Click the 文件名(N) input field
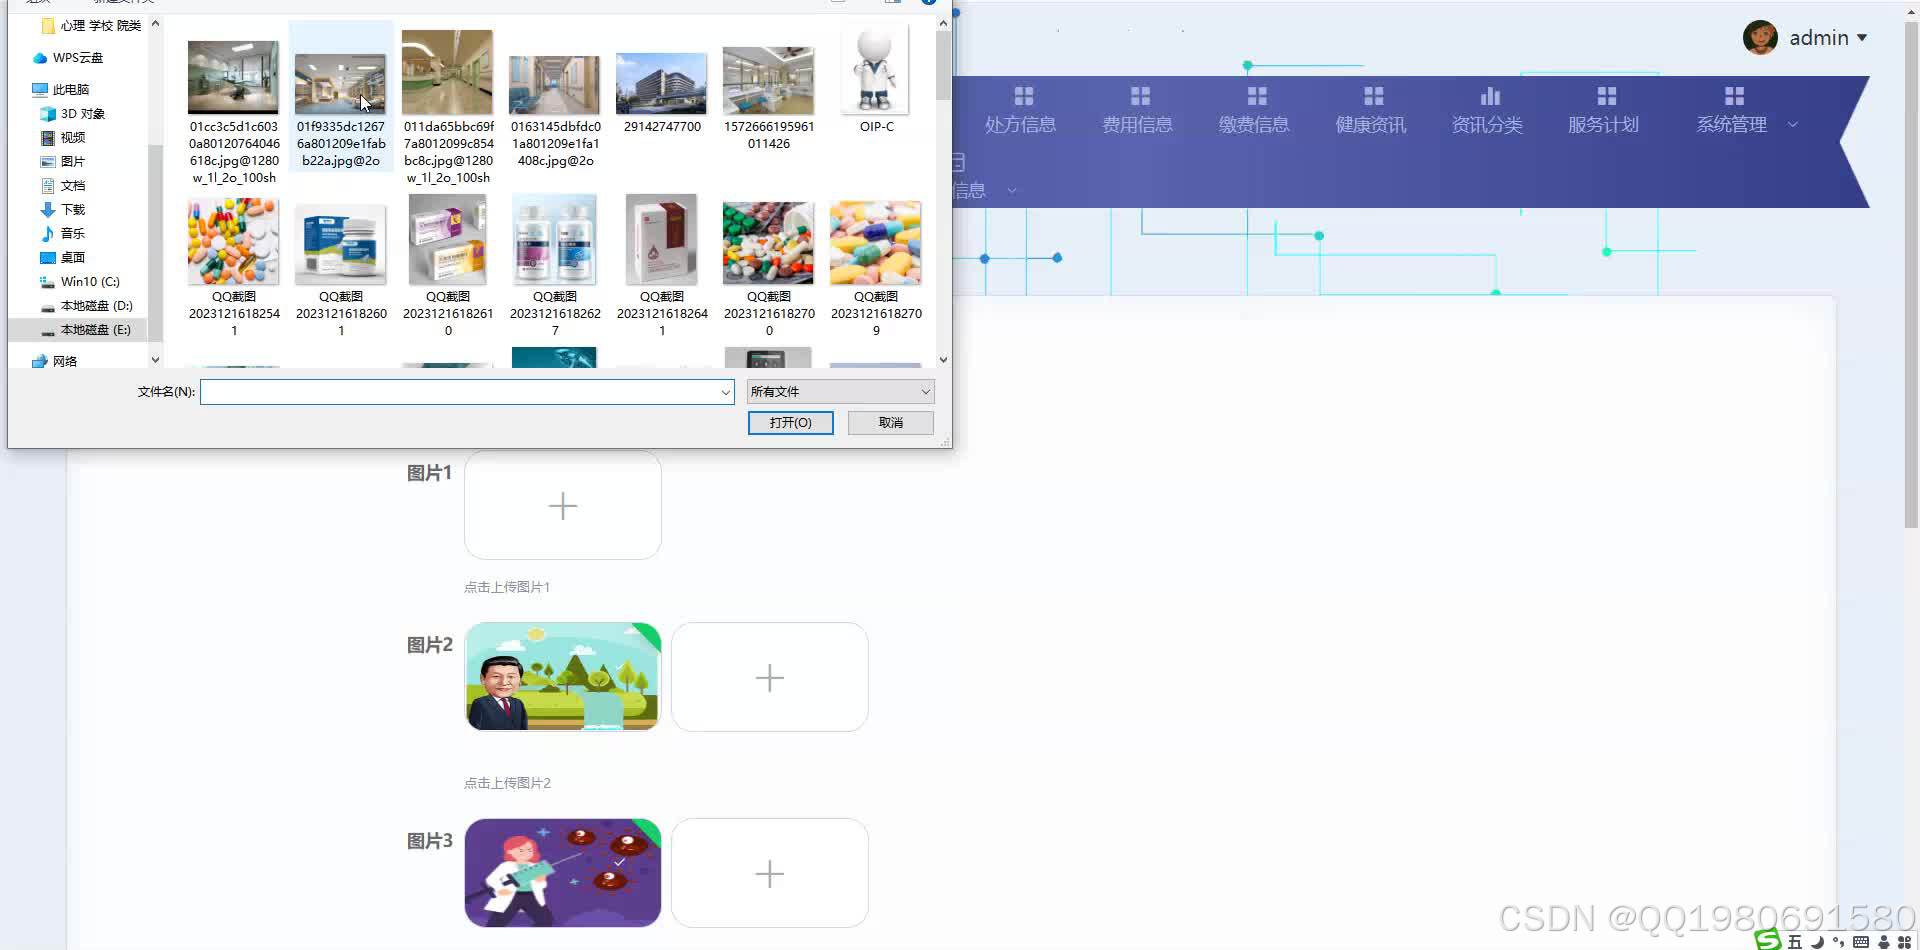The image size is (1920, 950). (x=460, y=391)
